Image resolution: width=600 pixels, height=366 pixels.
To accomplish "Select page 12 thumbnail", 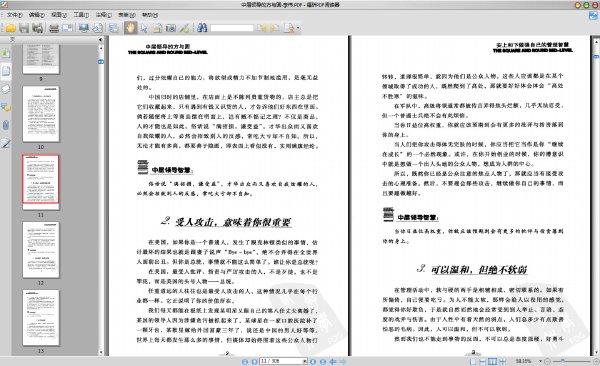I will 41,250.
